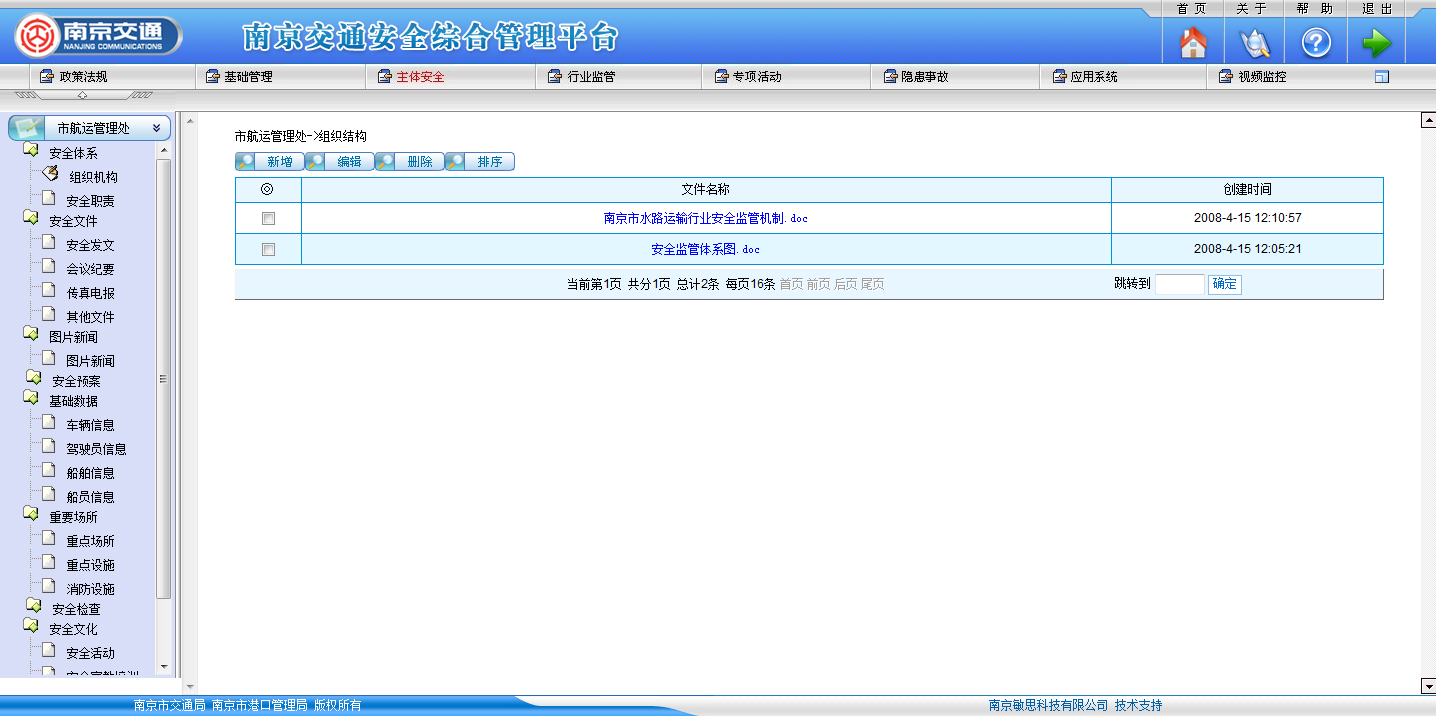Viewport: 1436px width, 716px height.
Task: Click the Help question mark icon
Action: tap(1315, 43)
